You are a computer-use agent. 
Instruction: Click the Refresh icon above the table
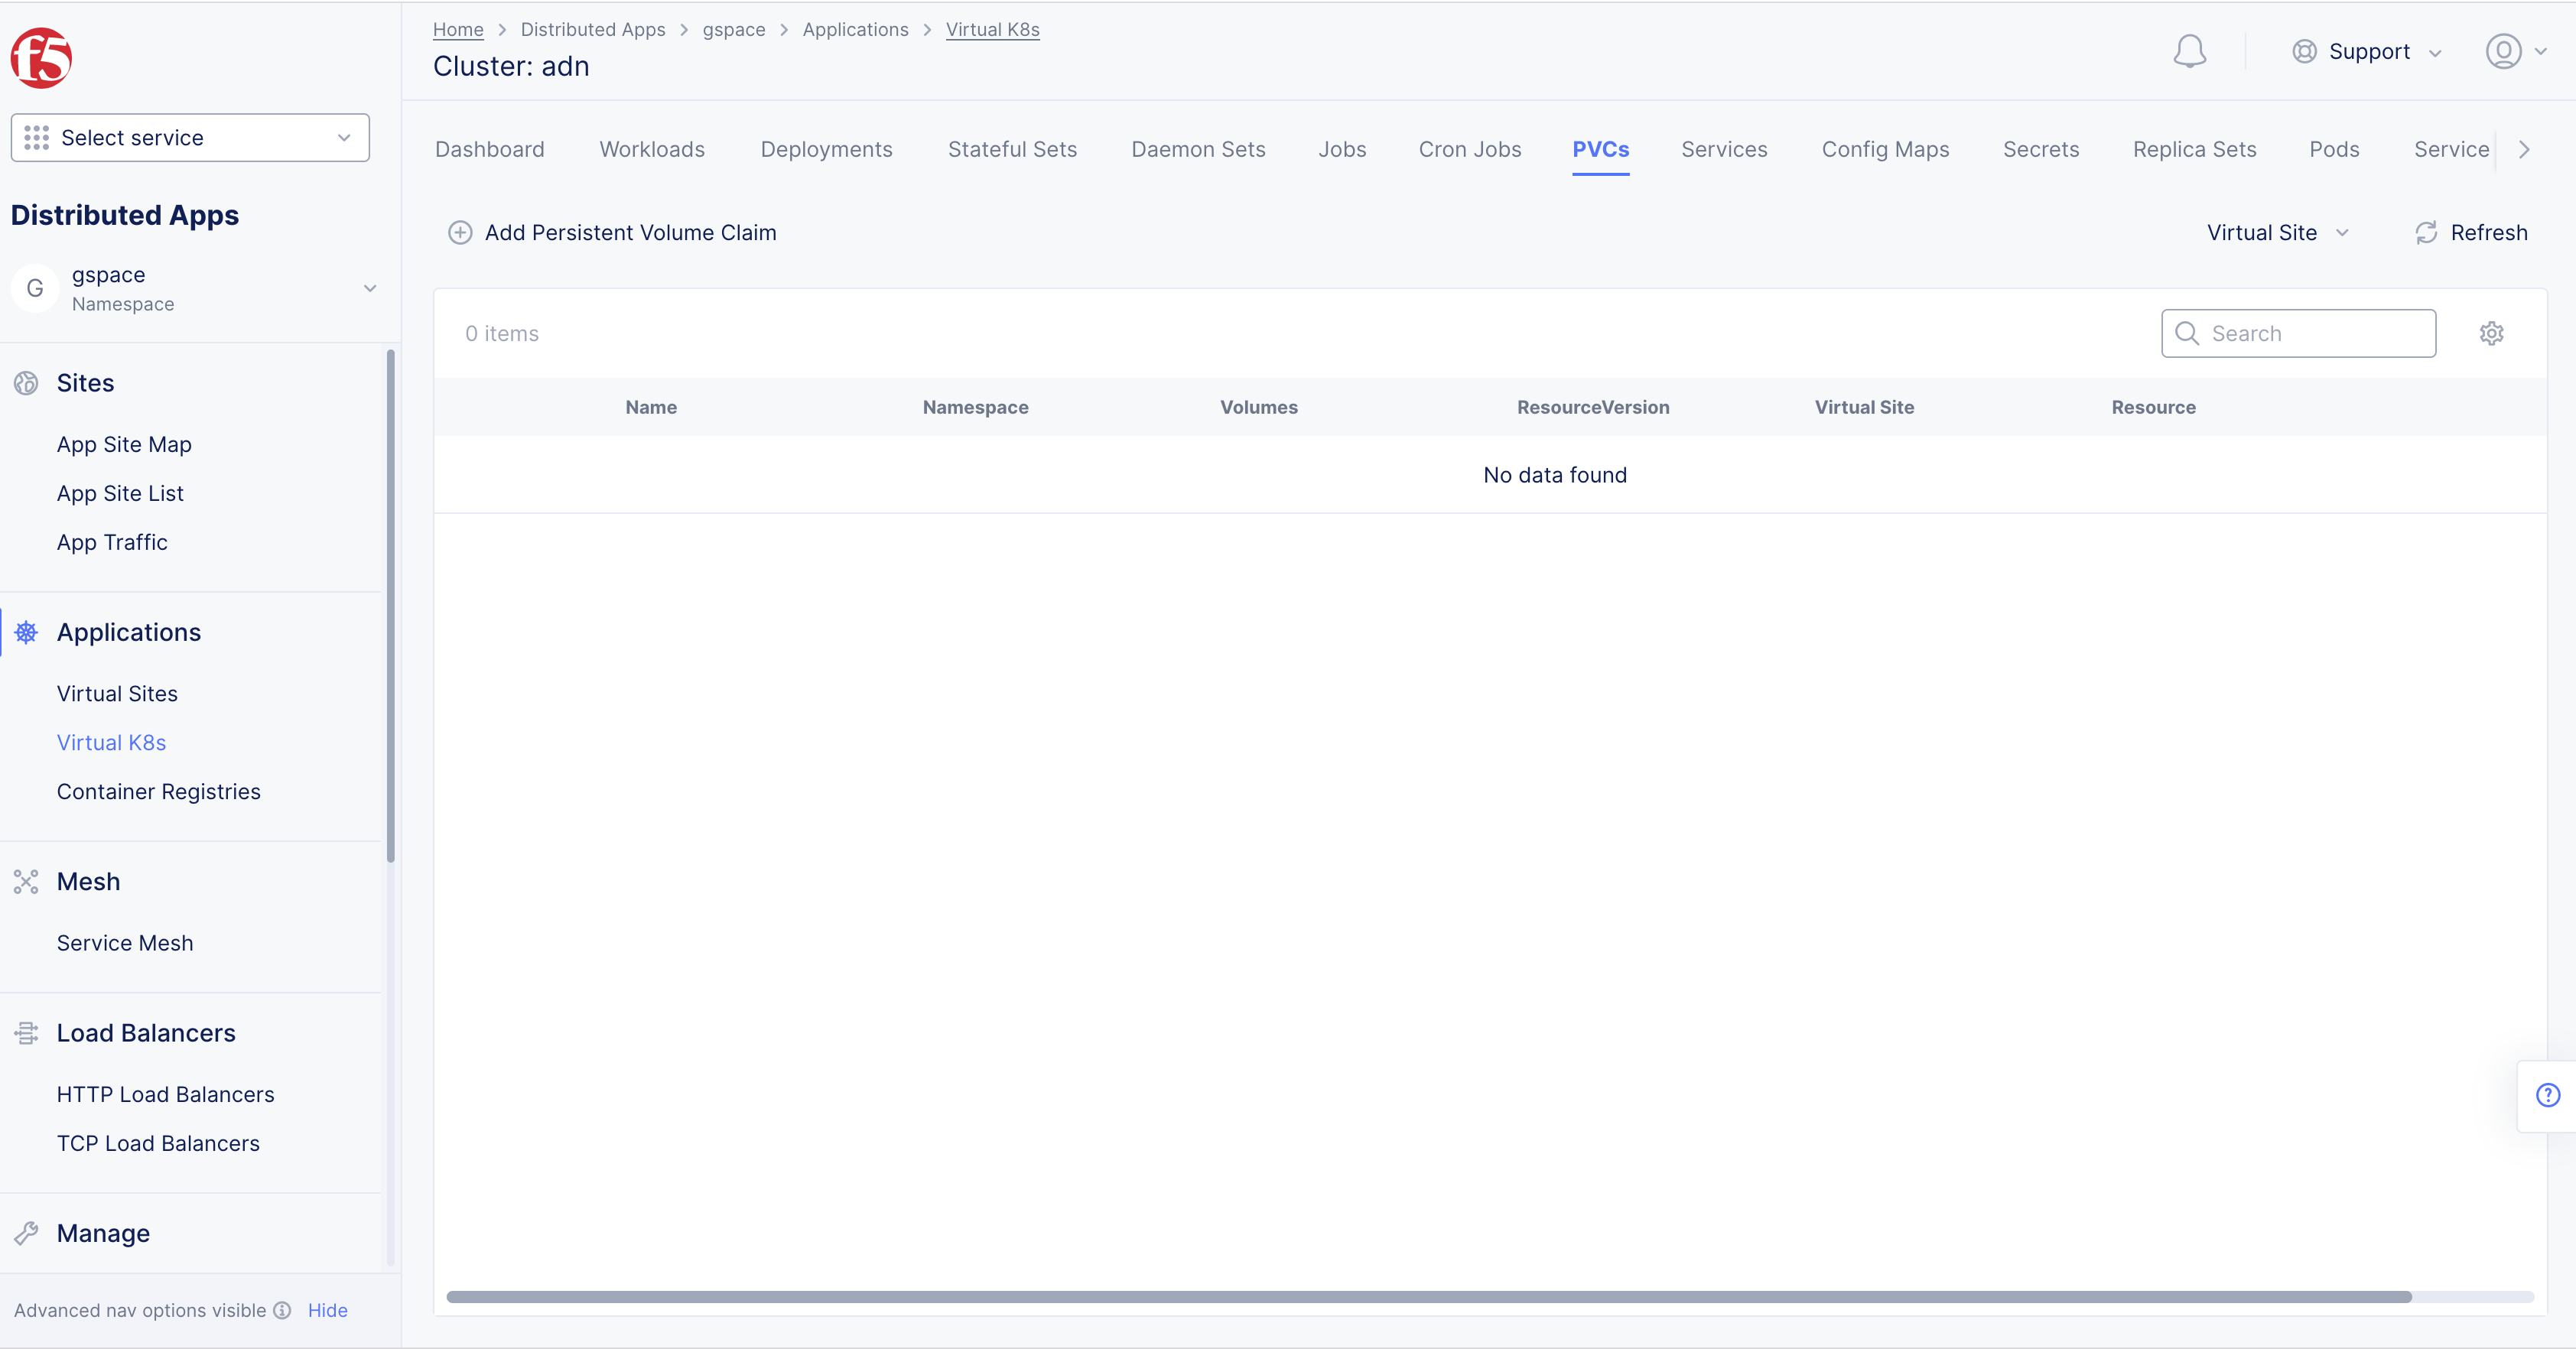(2427, 232)
